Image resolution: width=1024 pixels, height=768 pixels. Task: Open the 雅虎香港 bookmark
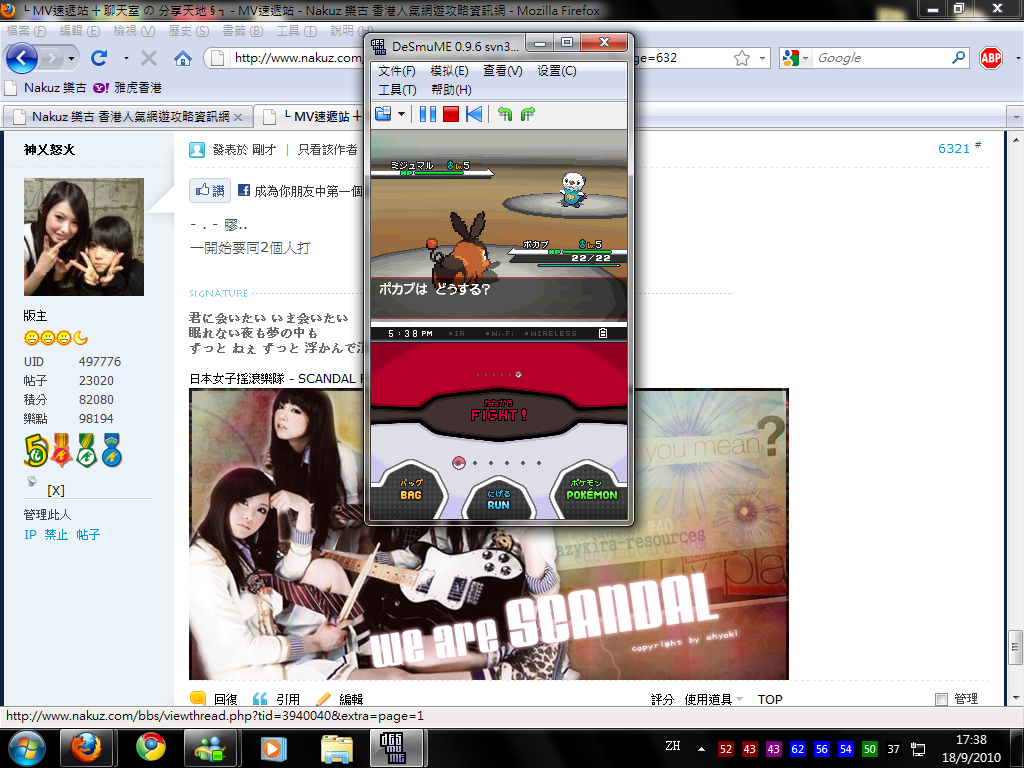tap(127, 88)
